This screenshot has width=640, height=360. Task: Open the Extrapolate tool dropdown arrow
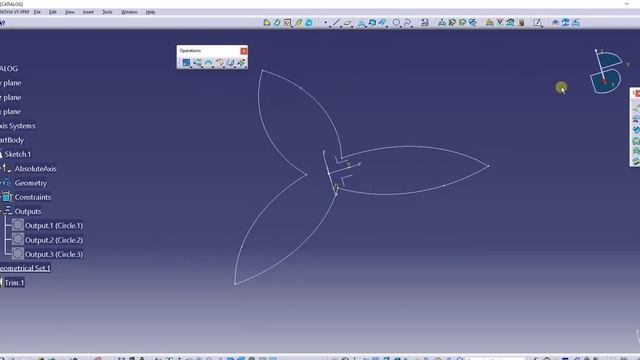point(246,67)
